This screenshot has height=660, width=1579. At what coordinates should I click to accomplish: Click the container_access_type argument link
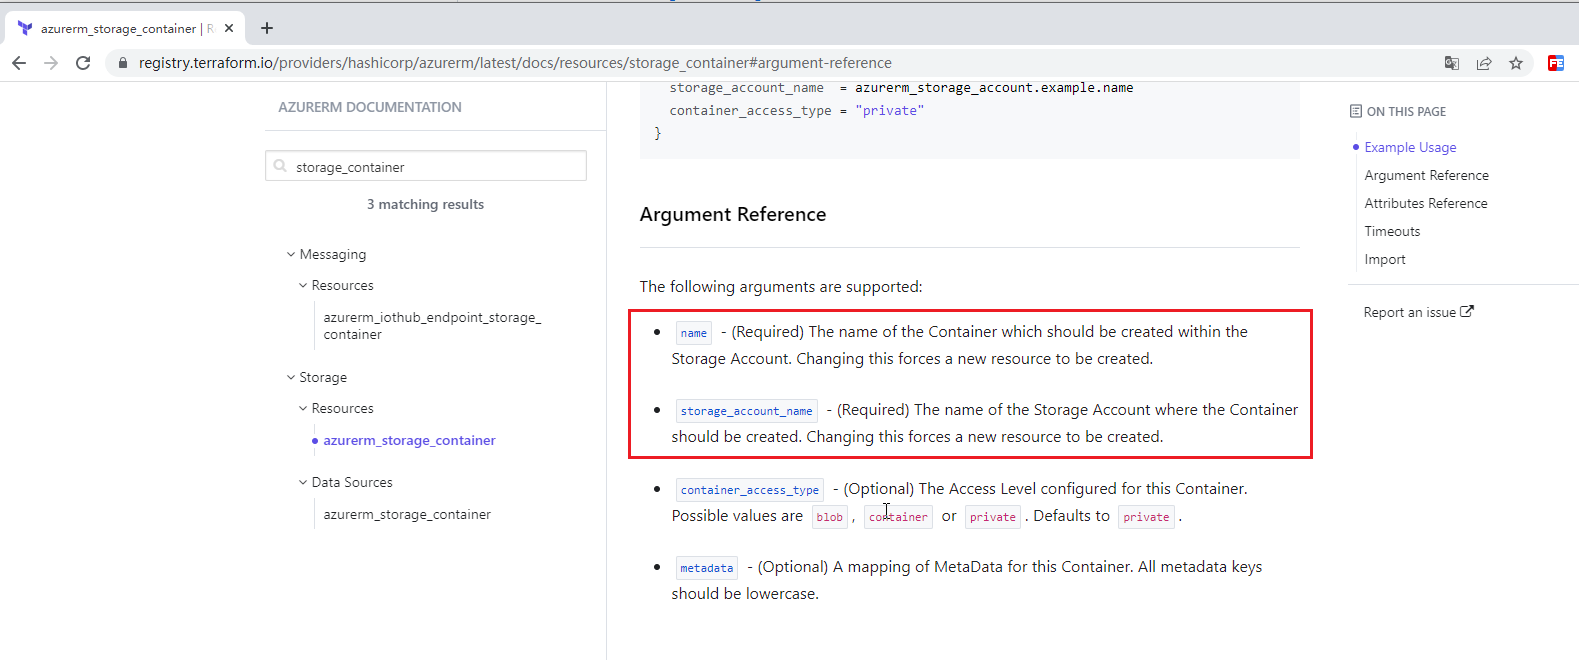click(x=750, y=490)
